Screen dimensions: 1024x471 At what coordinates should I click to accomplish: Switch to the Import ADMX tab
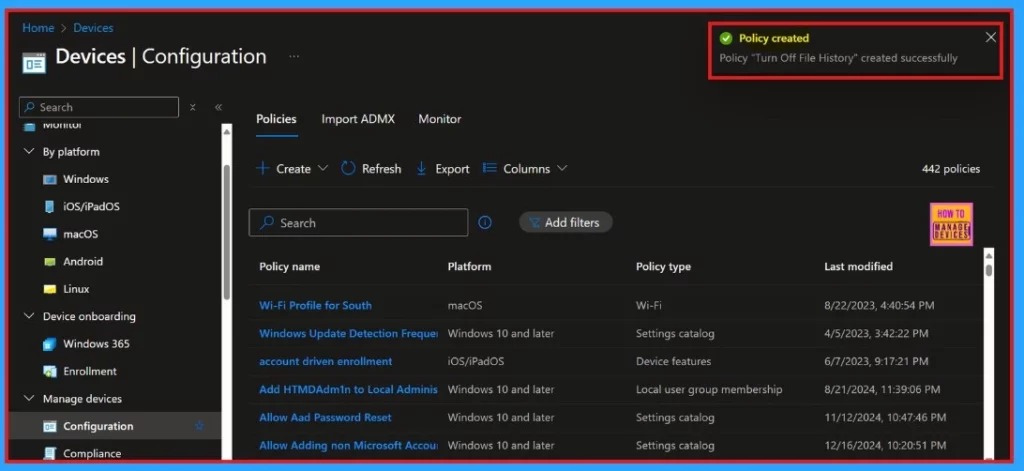pyautogui.click(x=358, y=119)
